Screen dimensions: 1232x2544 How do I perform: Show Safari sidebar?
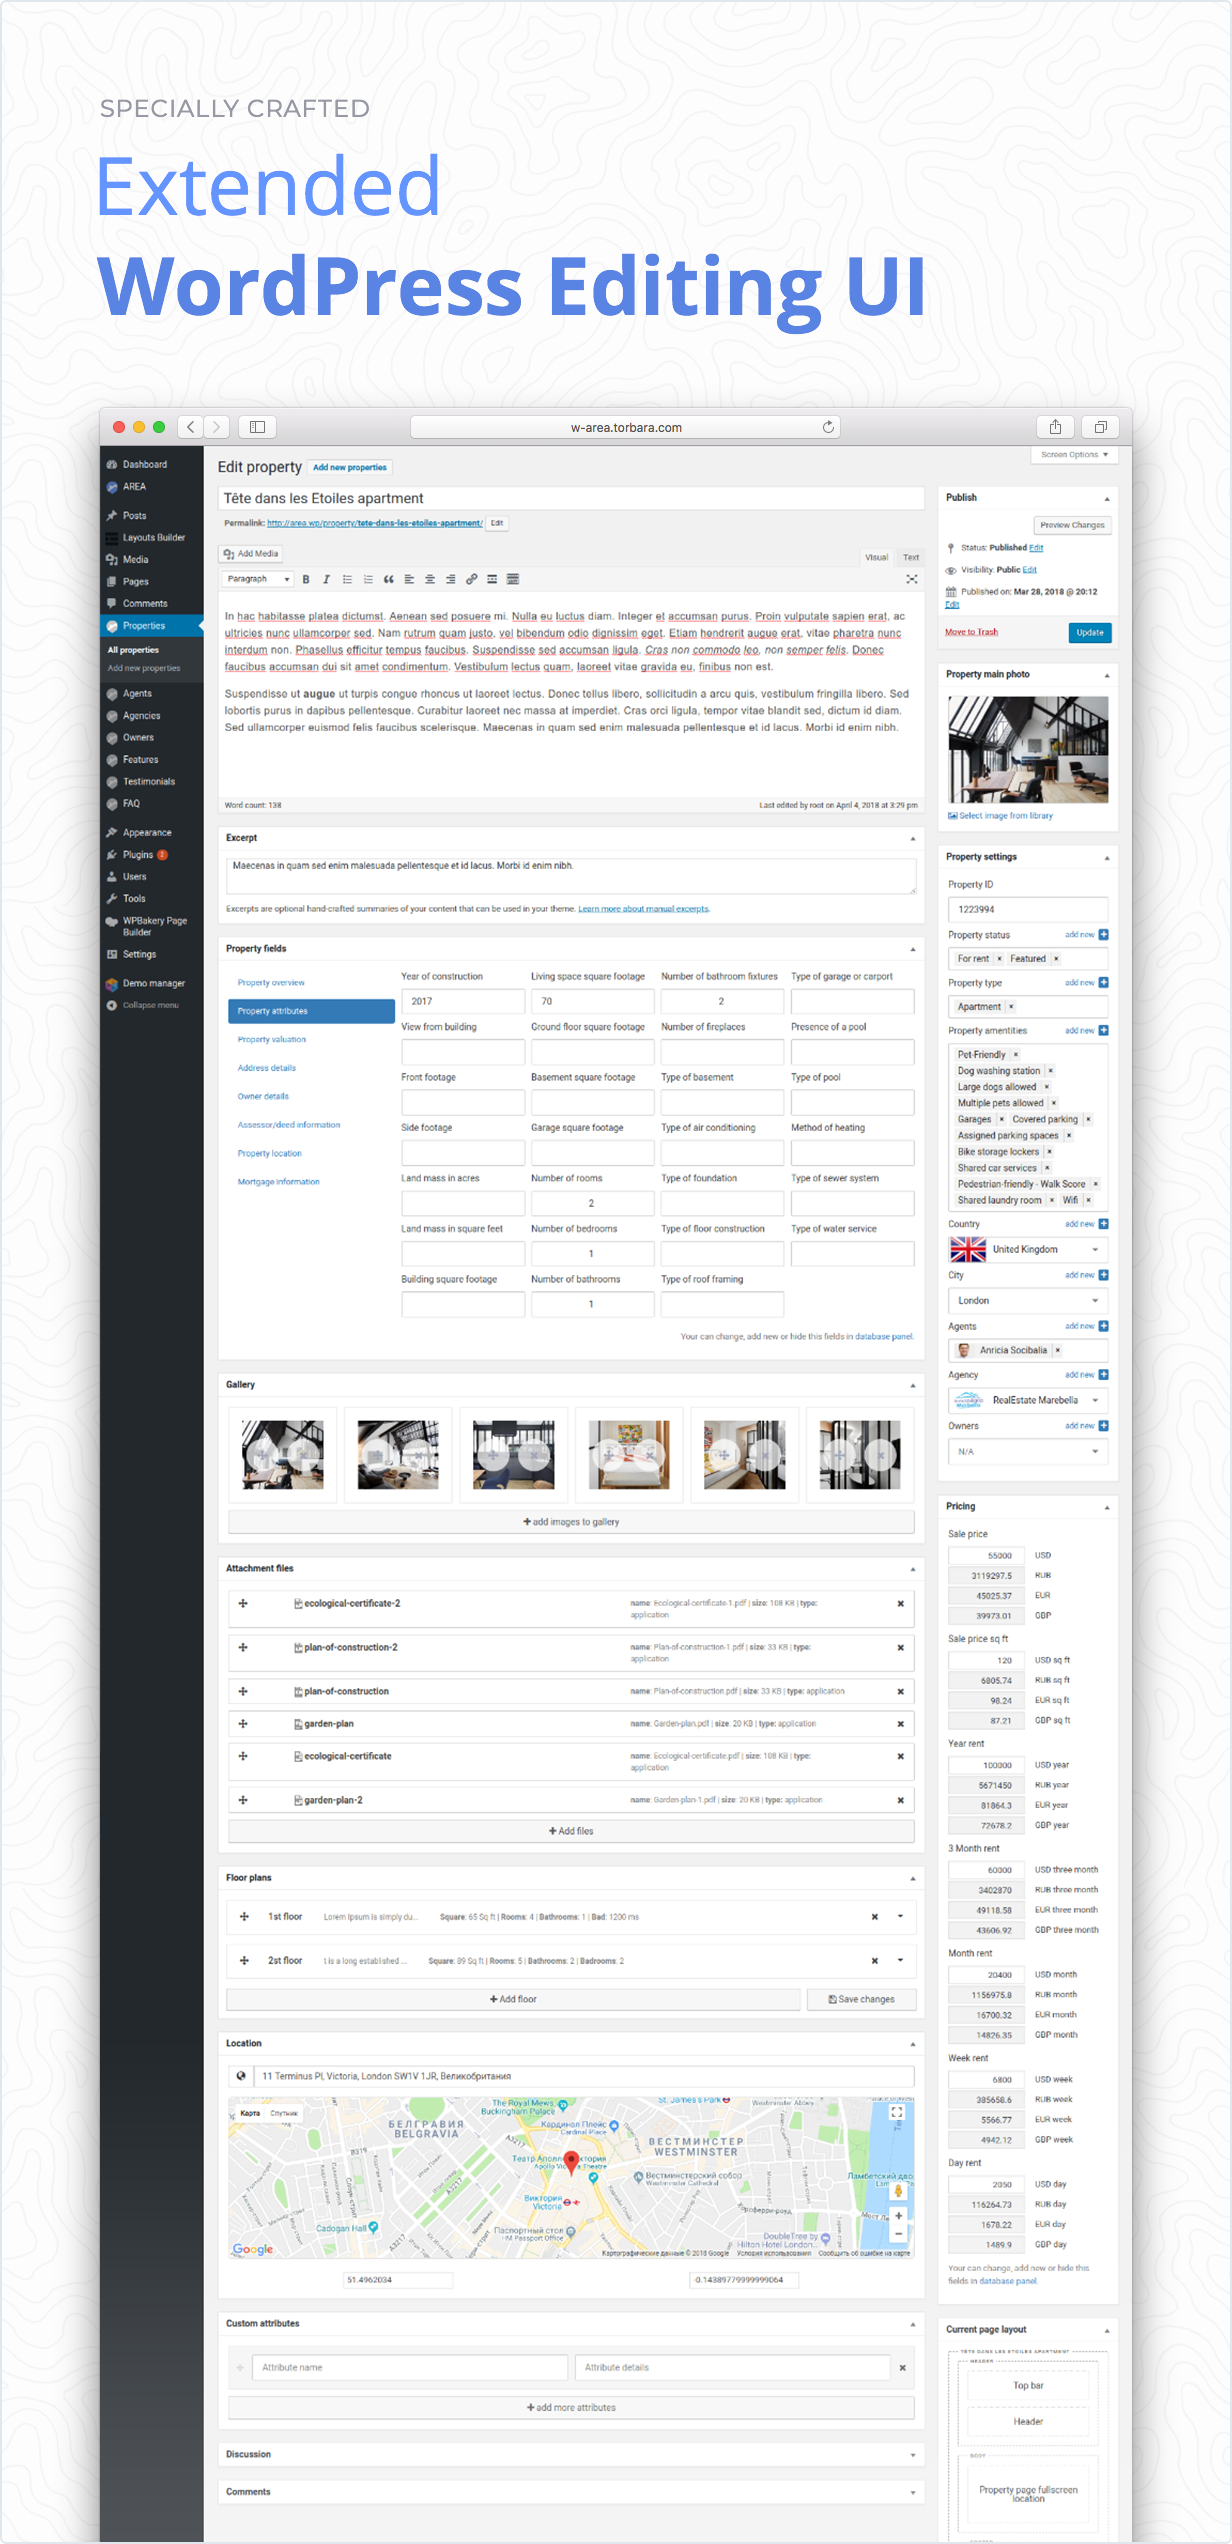(257, 427)
